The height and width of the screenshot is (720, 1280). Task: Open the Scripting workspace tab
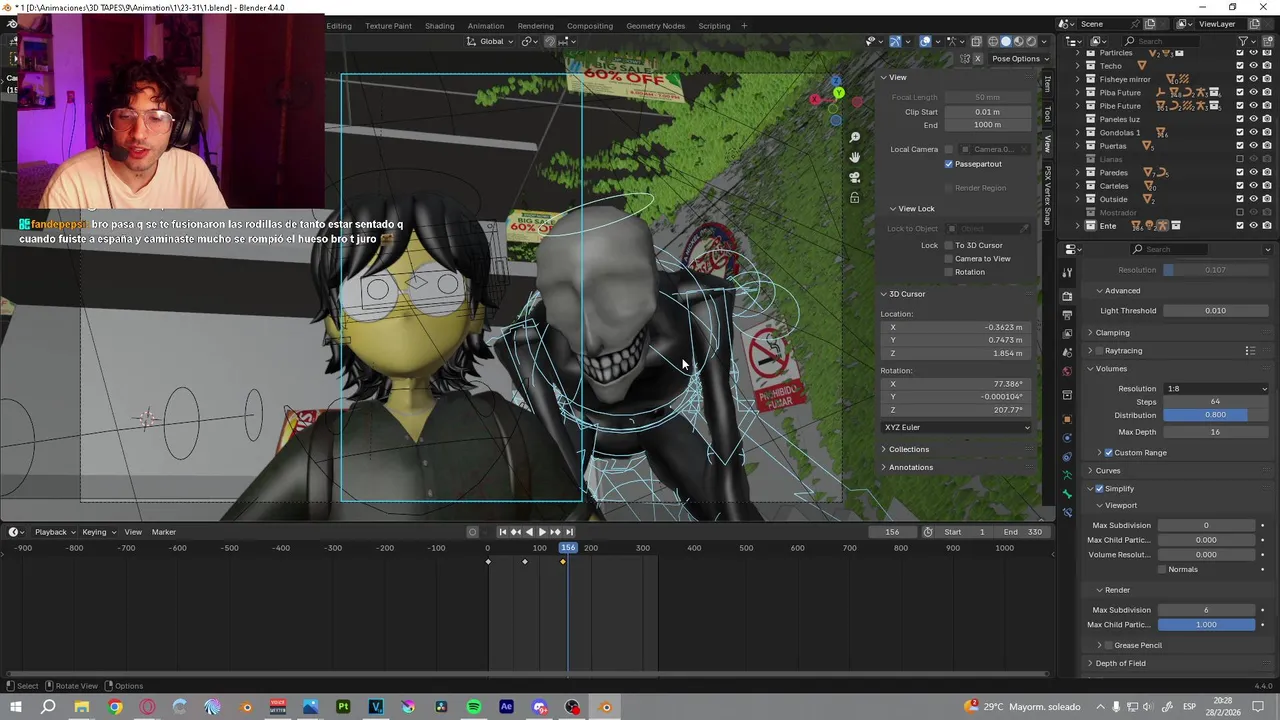tap(714, 26)
